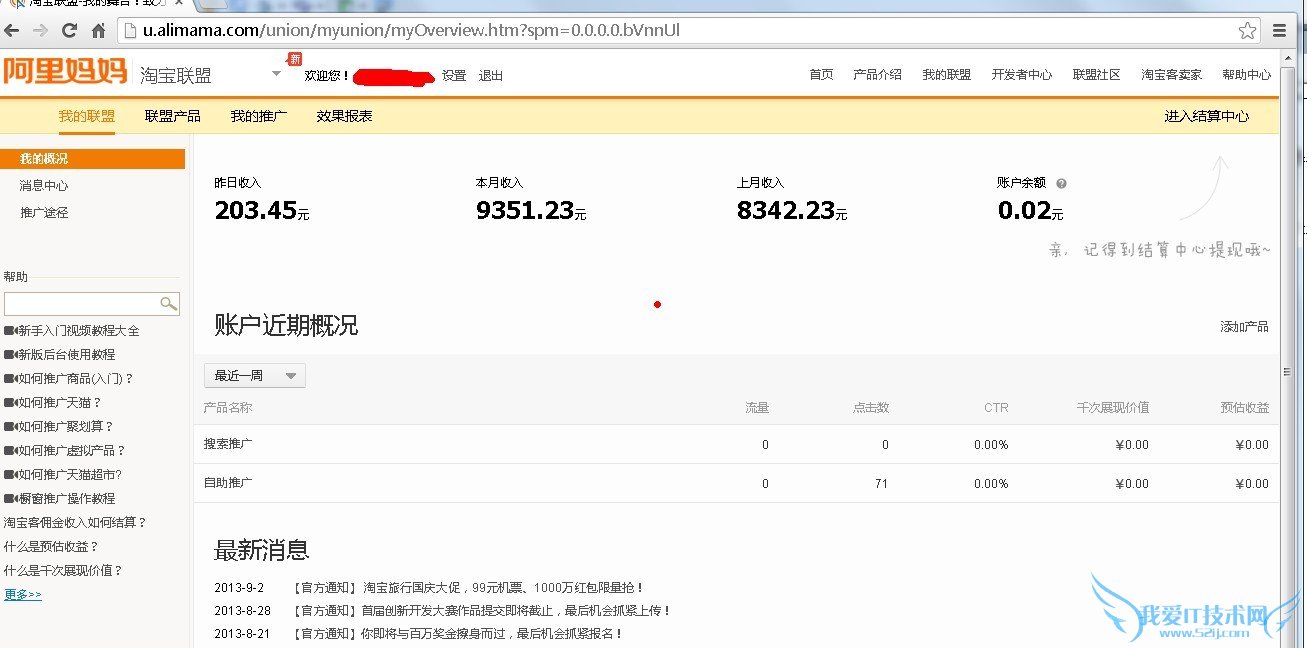The height and width of the screenshot is (648, 1307).
Task: Click the browser forward arrow
Action: [x=41, y=31]
